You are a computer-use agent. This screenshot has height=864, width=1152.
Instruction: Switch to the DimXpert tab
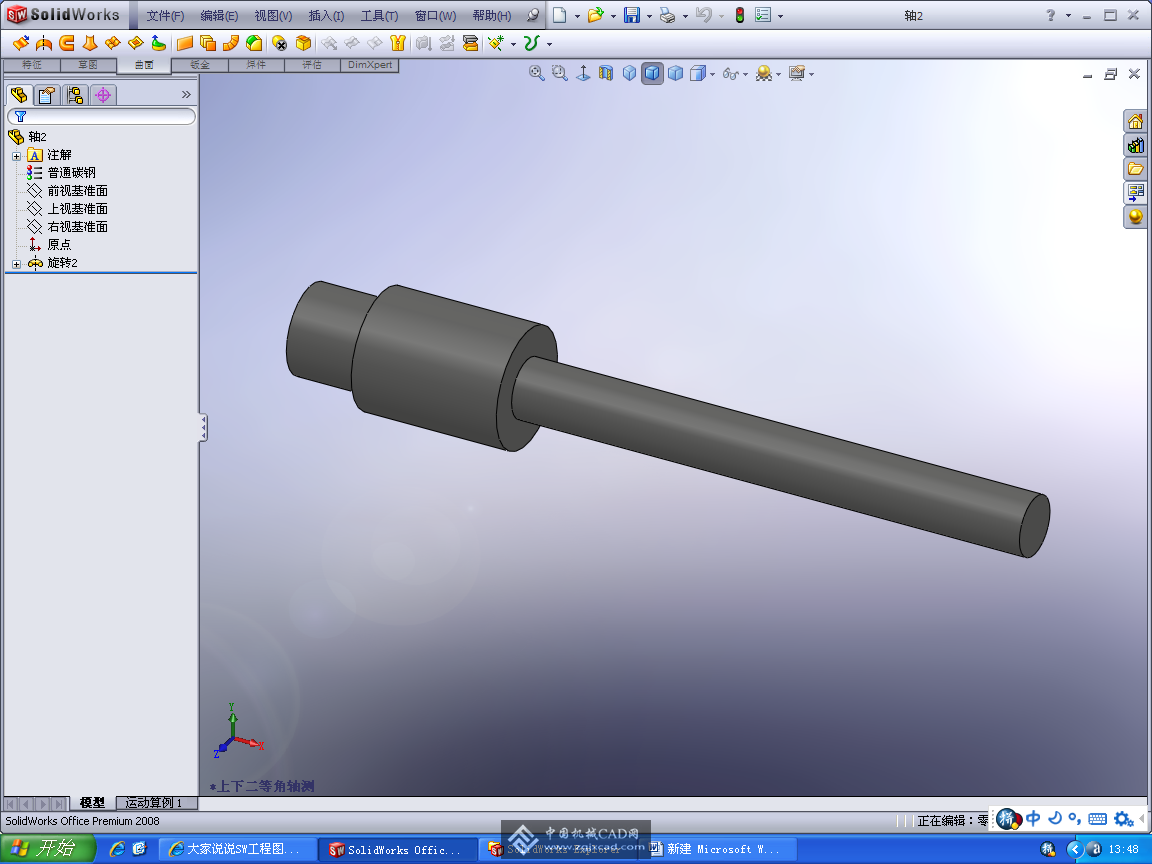(x=370, y=65)
